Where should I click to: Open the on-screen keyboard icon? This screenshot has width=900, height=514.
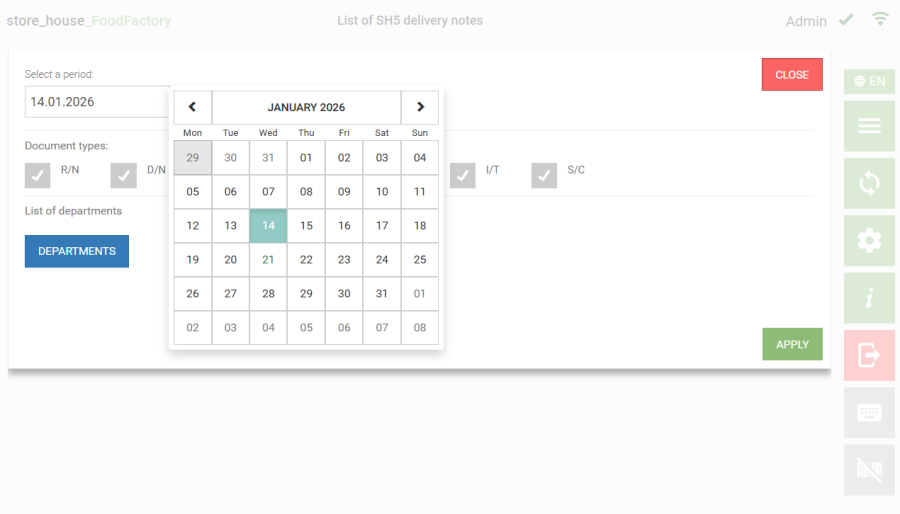pos(869,413)
